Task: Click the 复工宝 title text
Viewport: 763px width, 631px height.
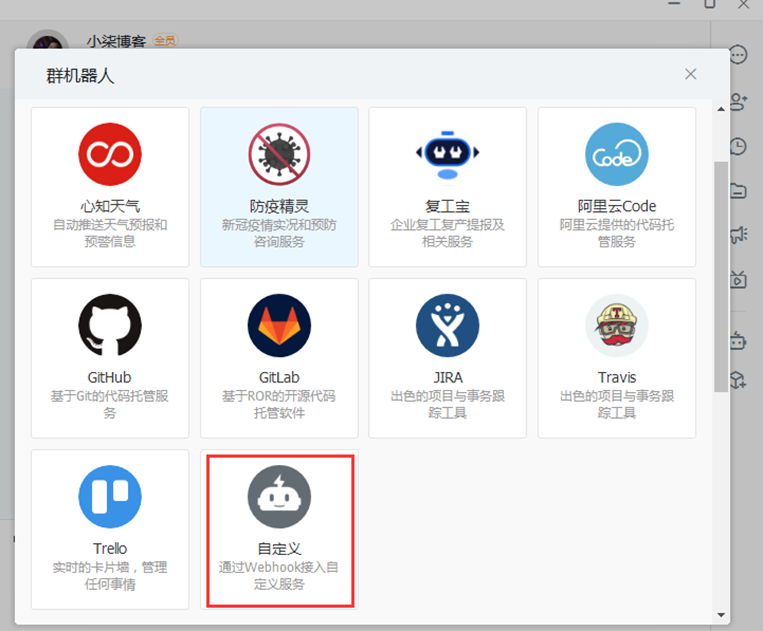Action: coord(448,206)
